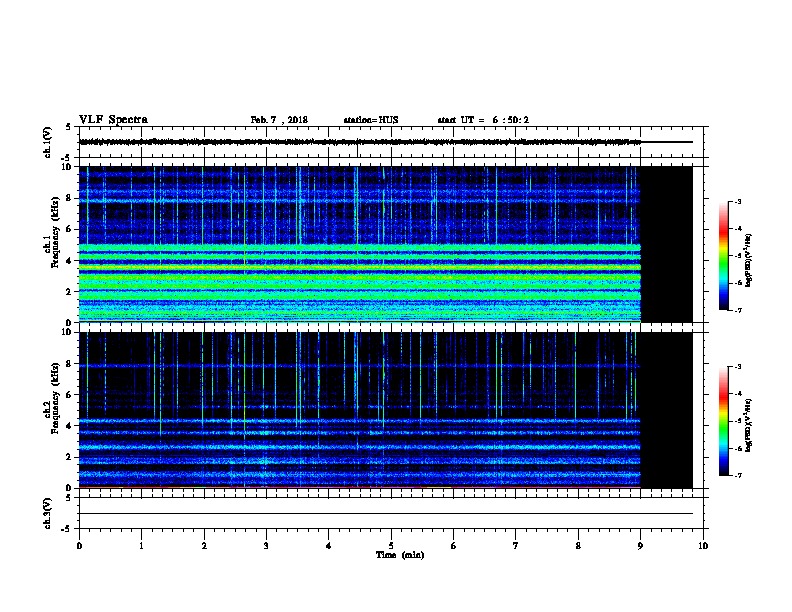Click the "station=HUS" header label
Image resolution: width=792 pixels, height=612 pixels.
click(x=371, y=120)
